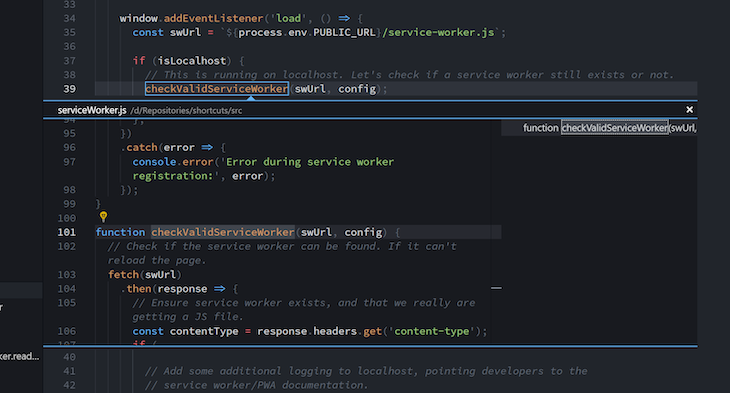
Task: Click the lightbulb quick fix icon
Action: (x=103, y=216)
